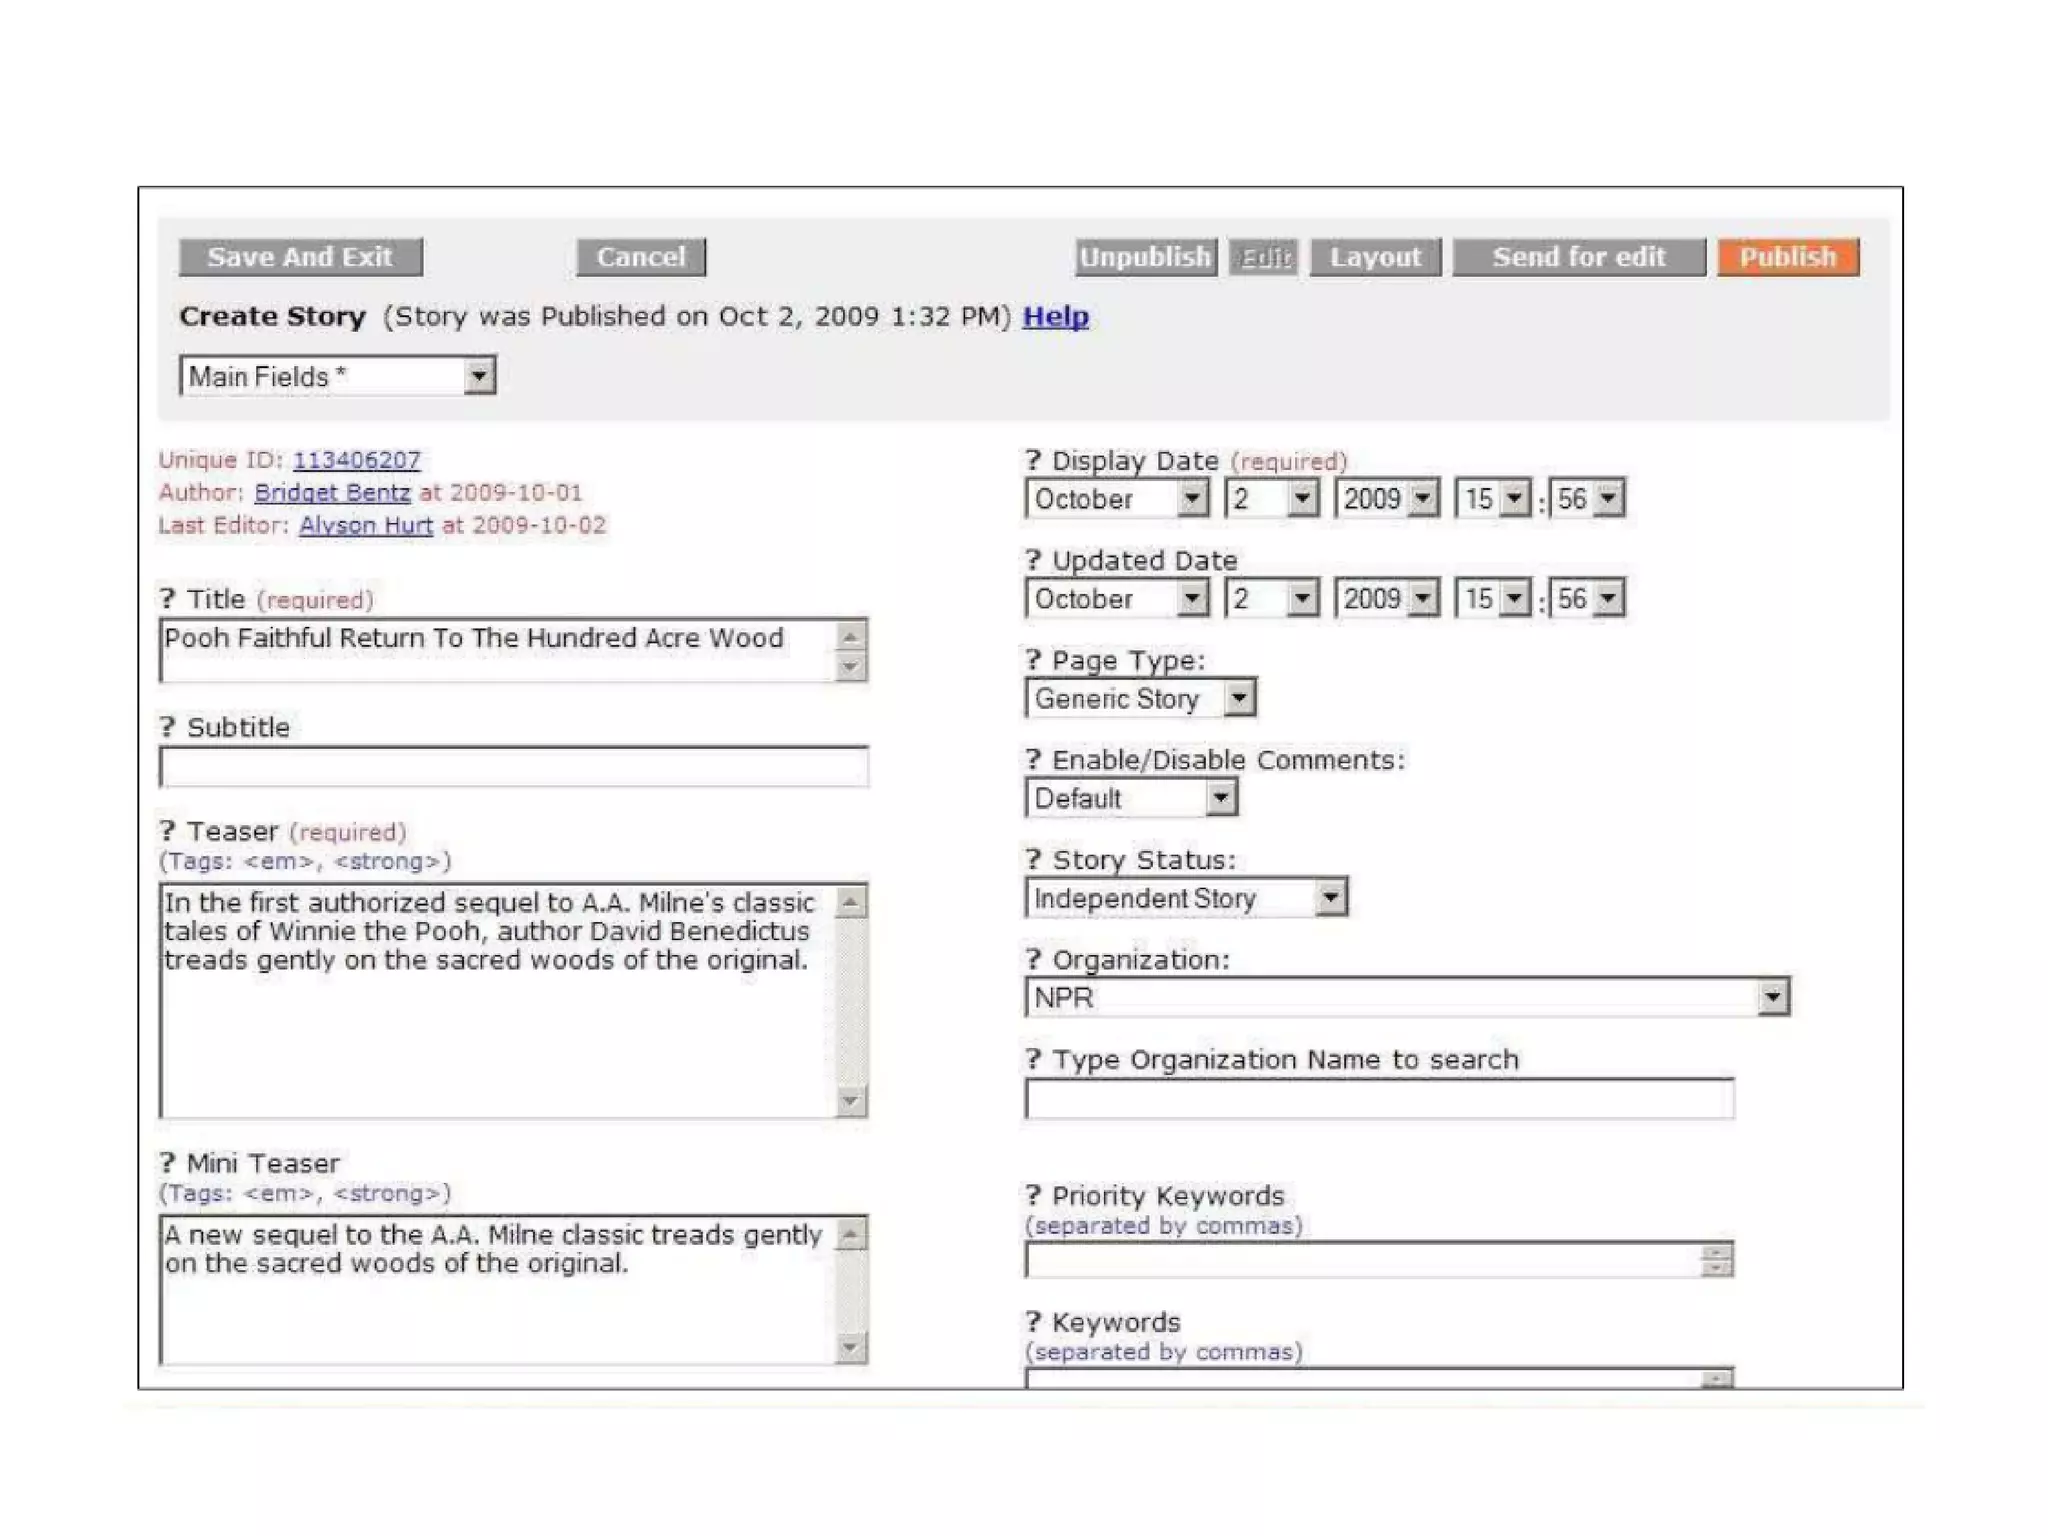Image resolution: width=2048 pixels, height=1536 pixels.
Task: Open the Organization NPR dropdown
Action: (x=1408, y=997)
